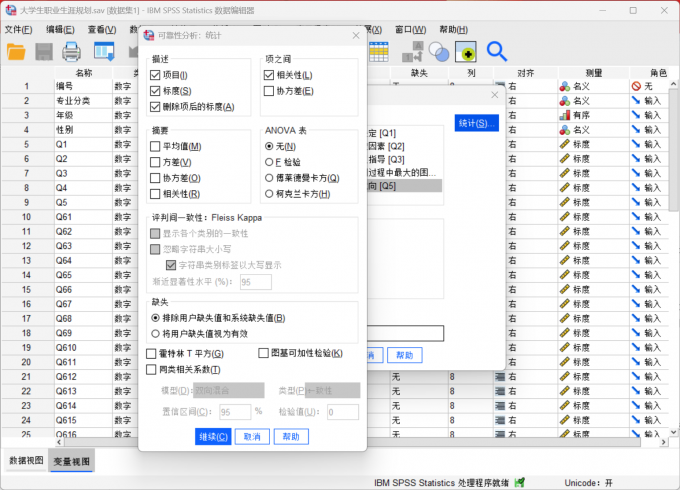Image resolution: width=680 pixels, height=490 pixels.
Task: Select the [Q5] item in variable list
Action: coord(404,186)
